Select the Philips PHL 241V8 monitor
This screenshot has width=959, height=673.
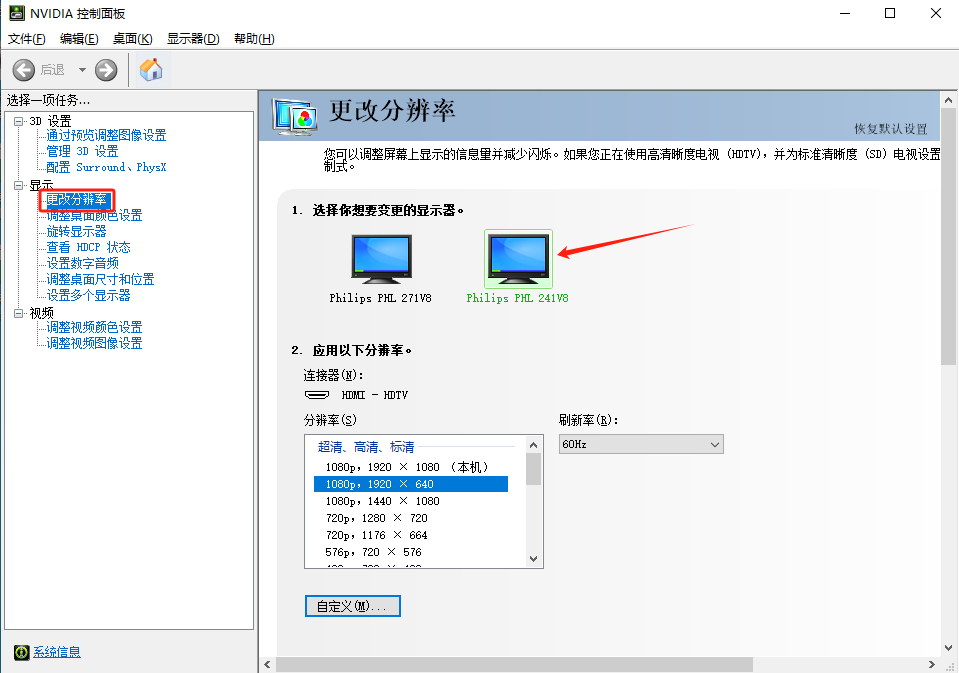pyautogui.click(x=518, y=268)
